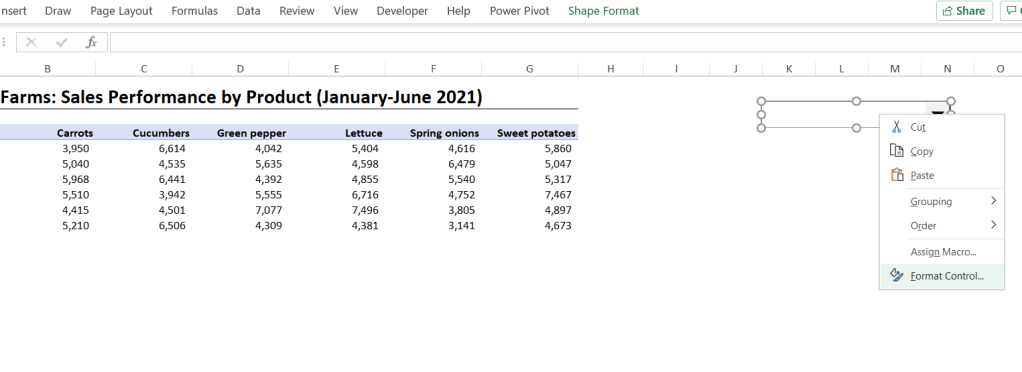
Task: Click the Share button
Action: pos(964,11)
